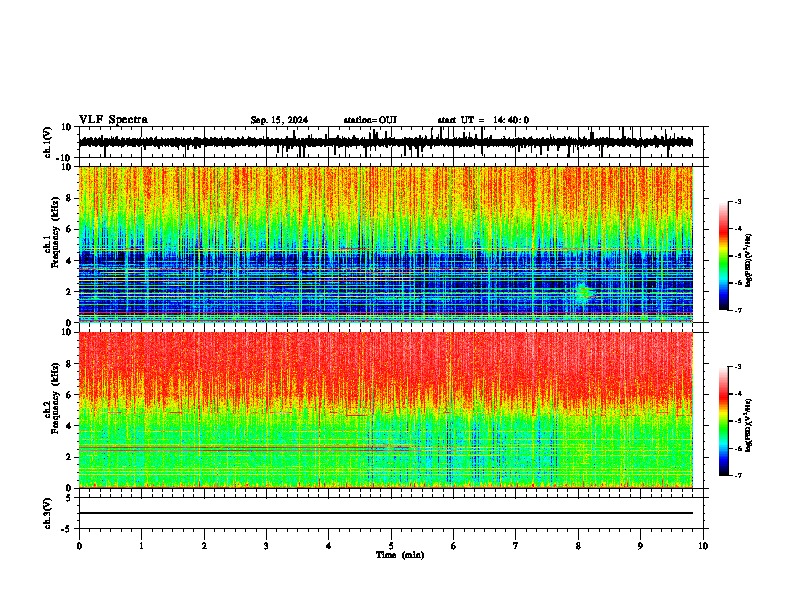Click the 'station=OUI' header label
Image resolution: width=792 pixels, height=612 pixels.
pos(370,120)
